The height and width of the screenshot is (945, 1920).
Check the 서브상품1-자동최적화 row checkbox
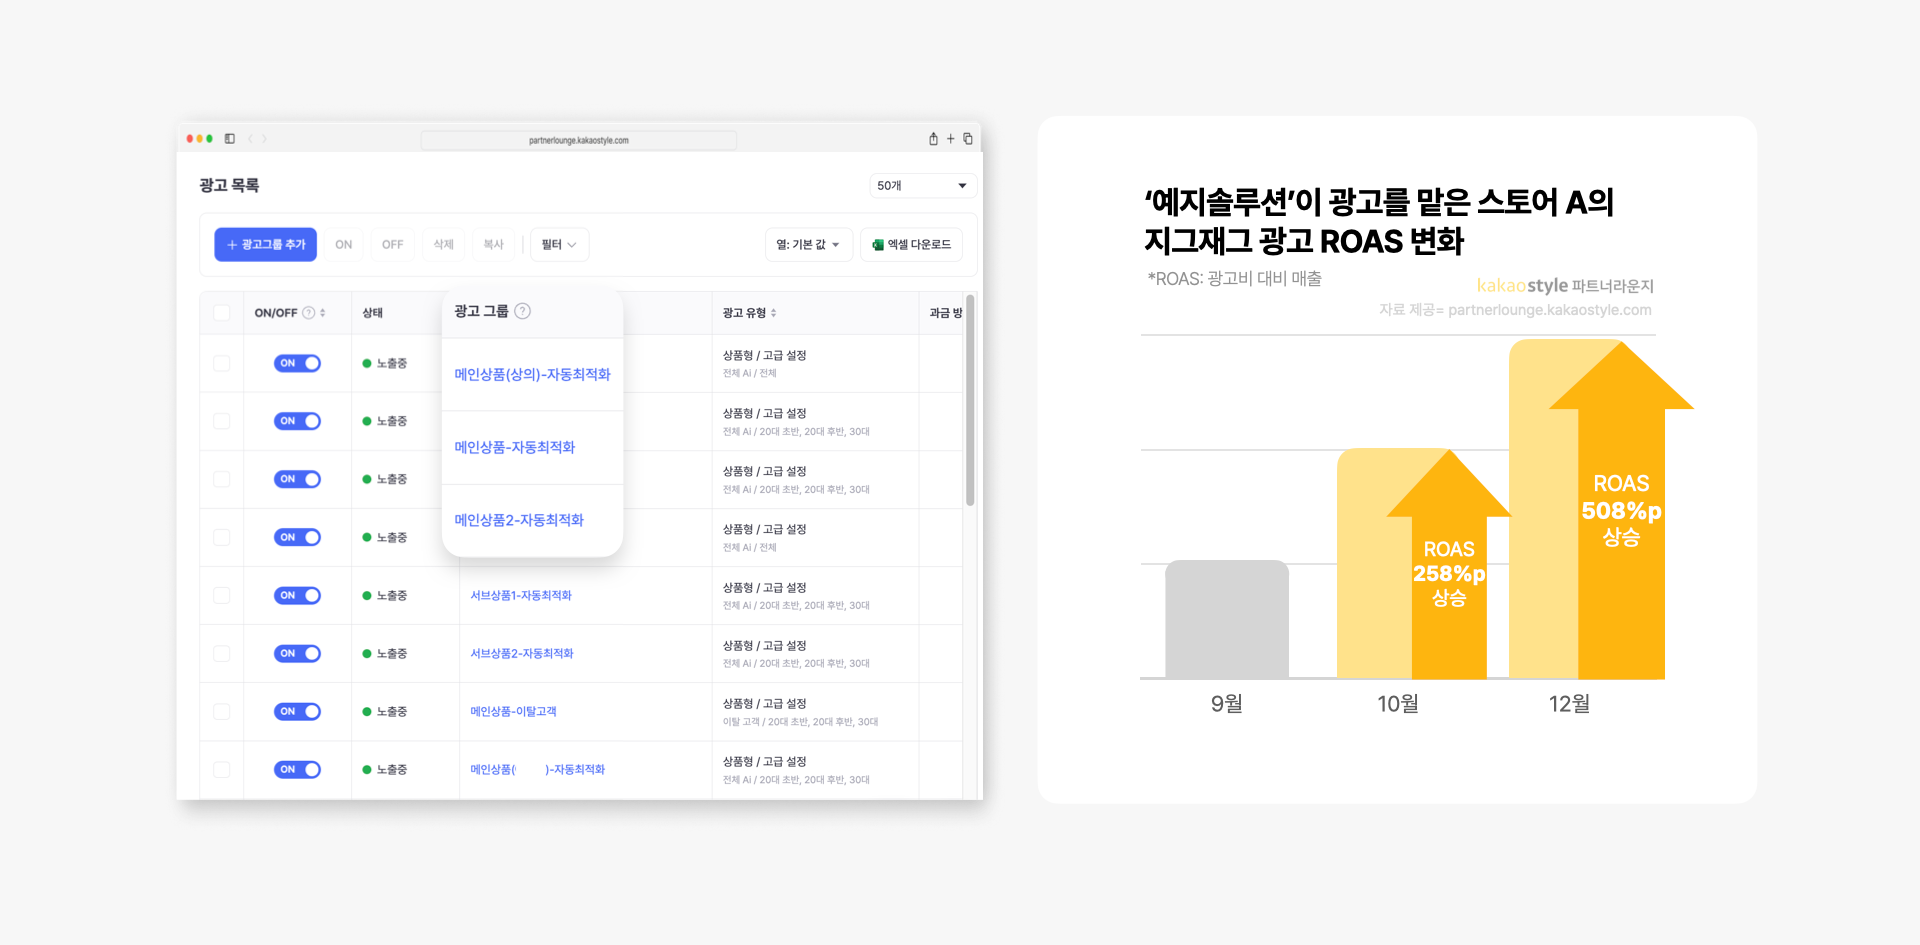pyautogui.click(x=222, y=596)
